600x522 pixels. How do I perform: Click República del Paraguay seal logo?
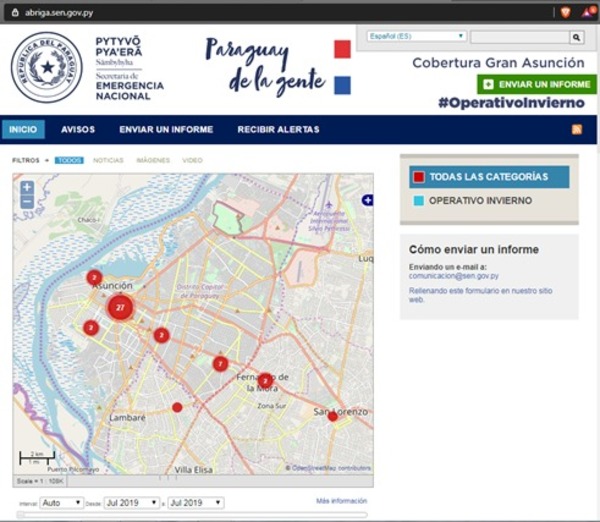pyautogui.click(x=47, y=67)
